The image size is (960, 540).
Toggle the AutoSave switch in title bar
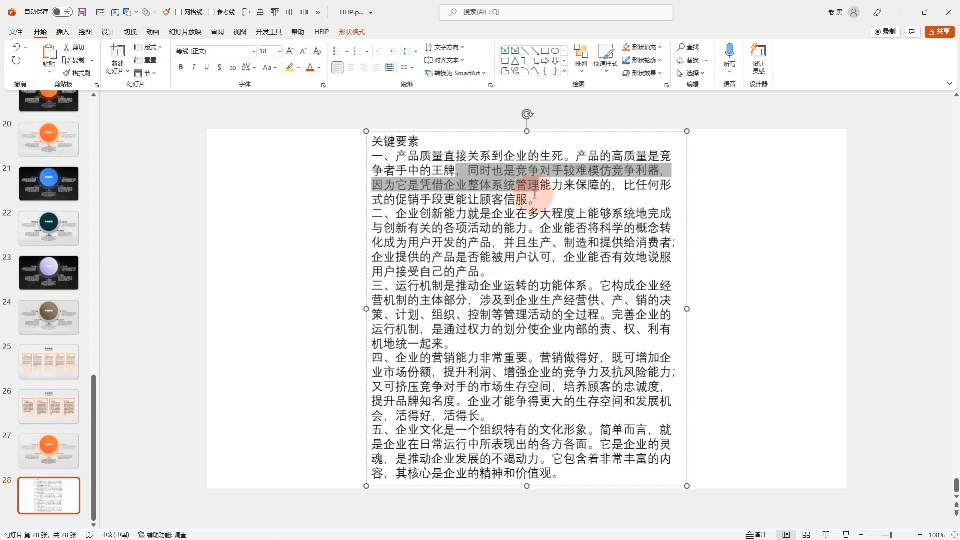point(62,12)
